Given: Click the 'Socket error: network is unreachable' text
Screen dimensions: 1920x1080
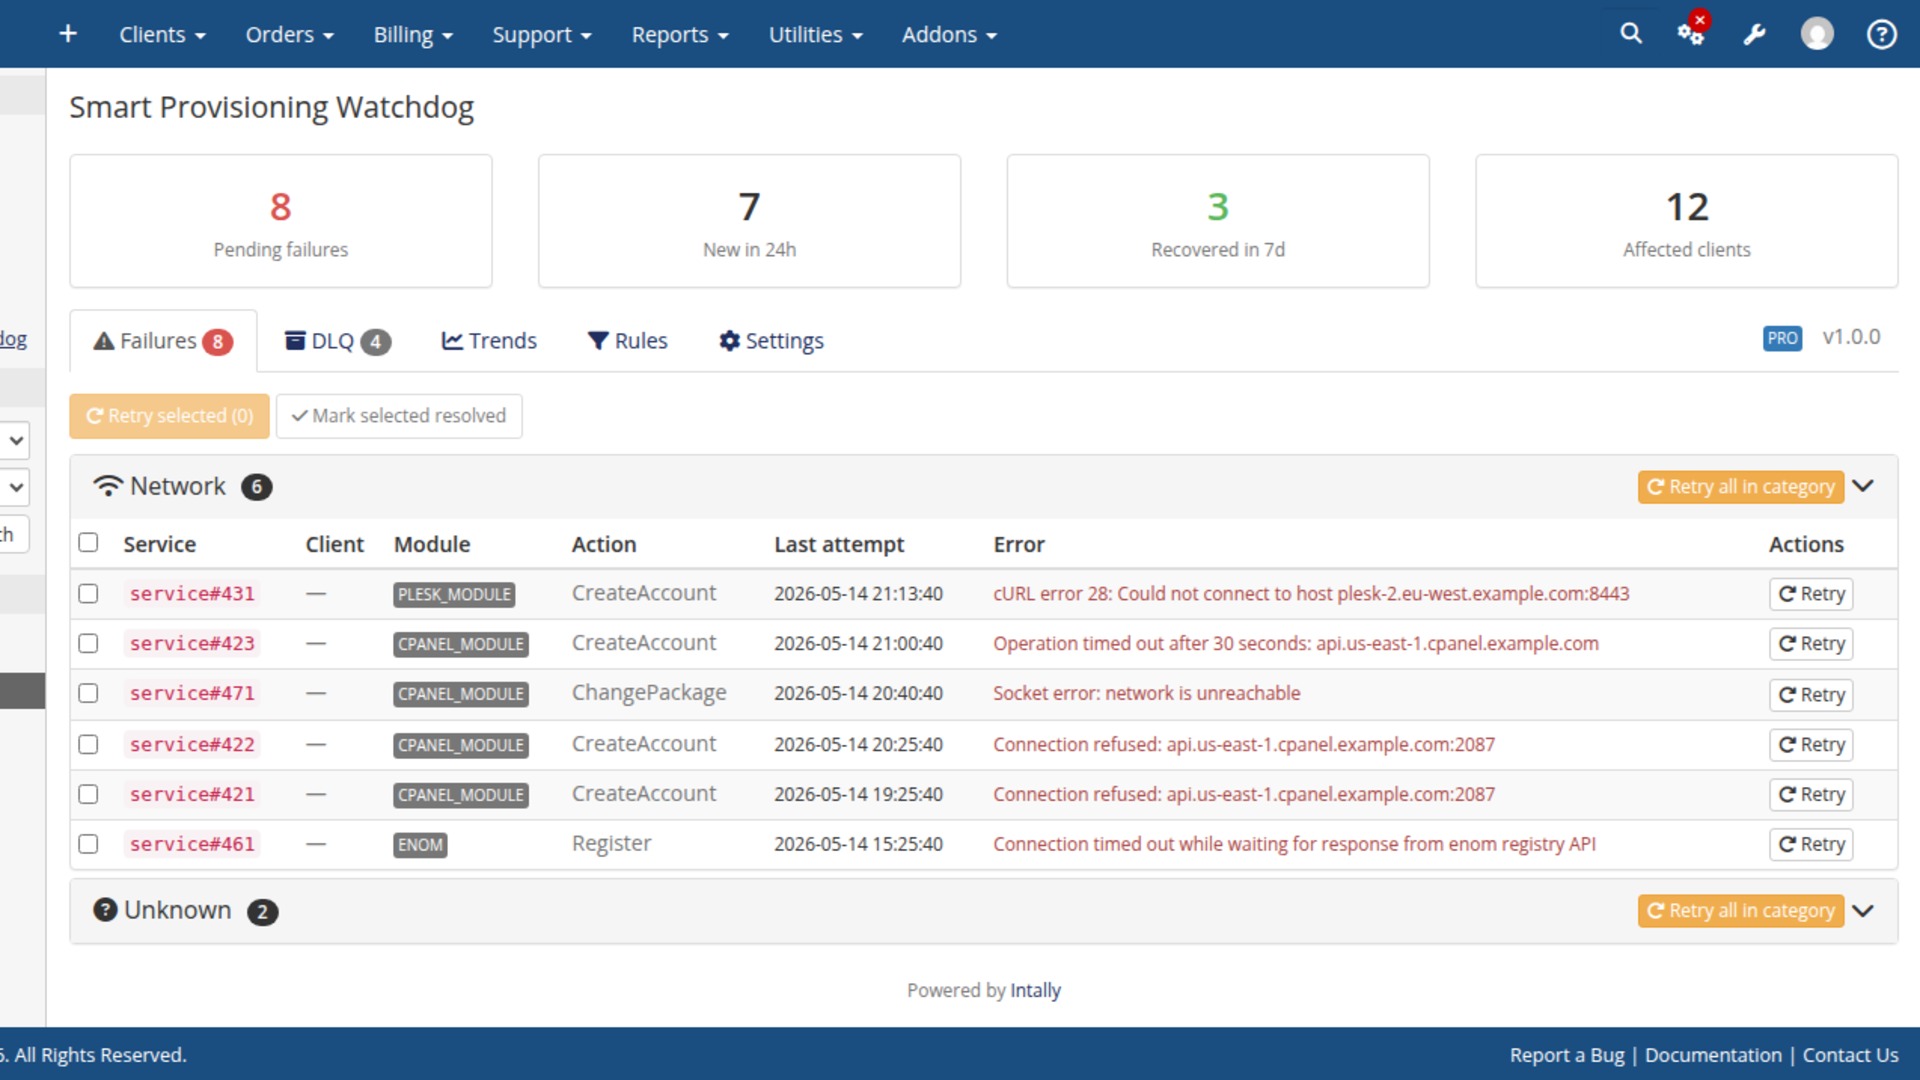Looking at the screenshot, I should (1146, 693).
